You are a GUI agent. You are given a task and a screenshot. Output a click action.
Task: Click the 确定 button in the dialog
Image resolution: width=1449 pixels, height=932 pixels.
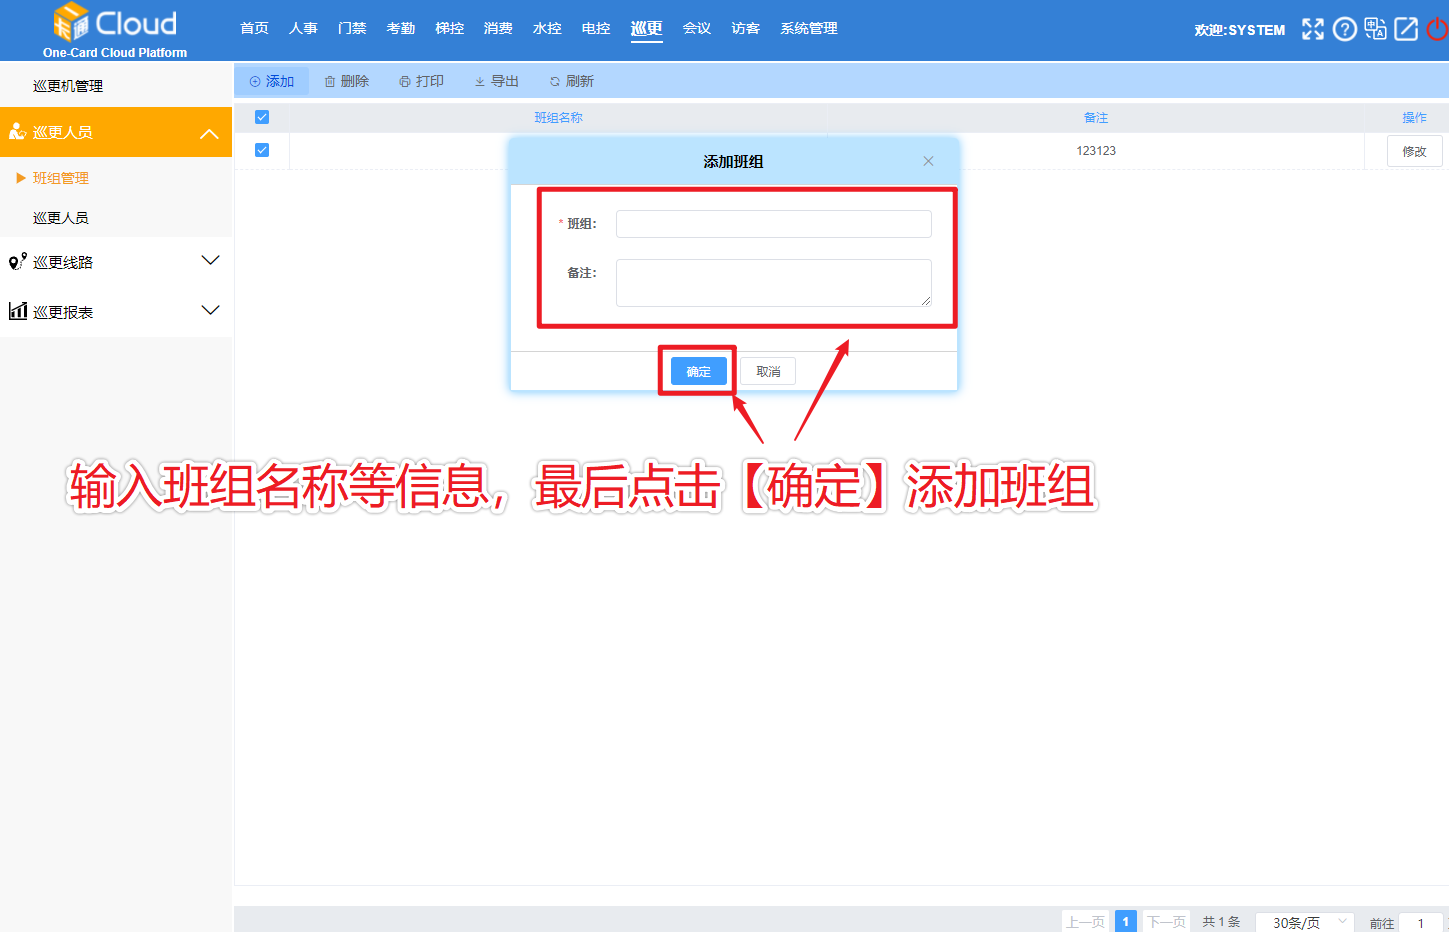coord(699,371)
